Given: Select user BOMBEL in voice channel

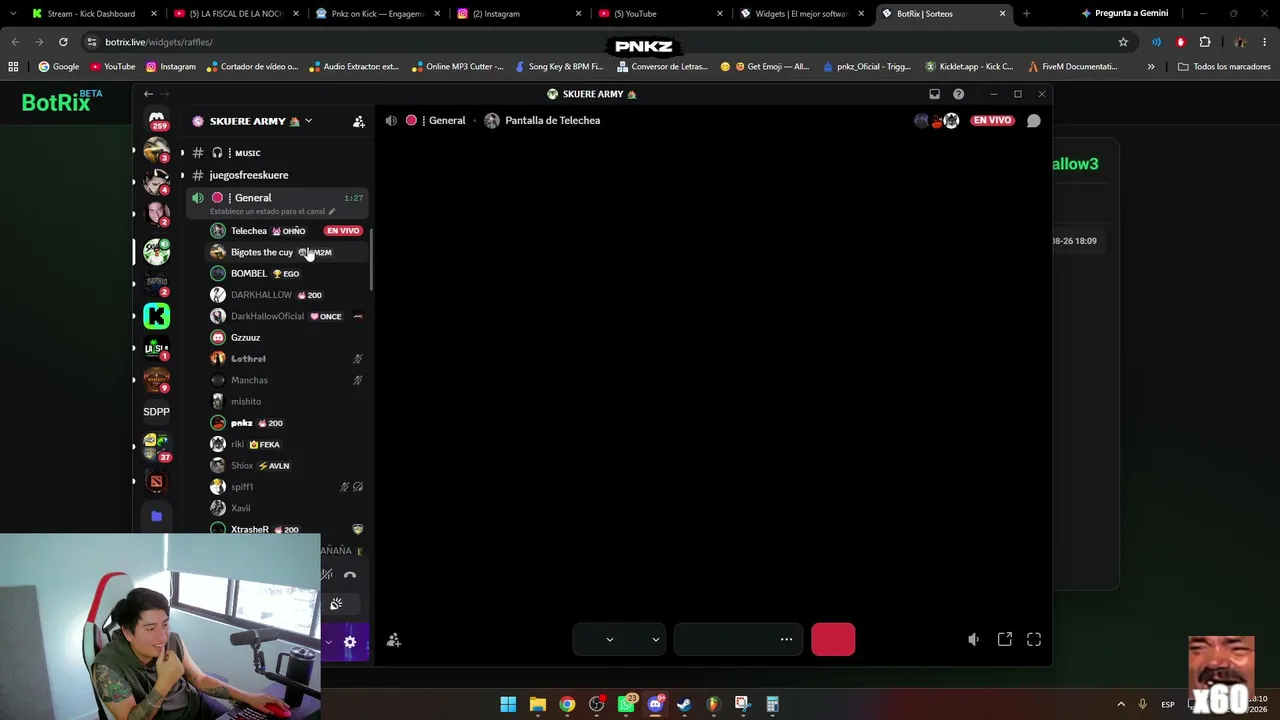Looking at the screenshot, I should (286, 273).
